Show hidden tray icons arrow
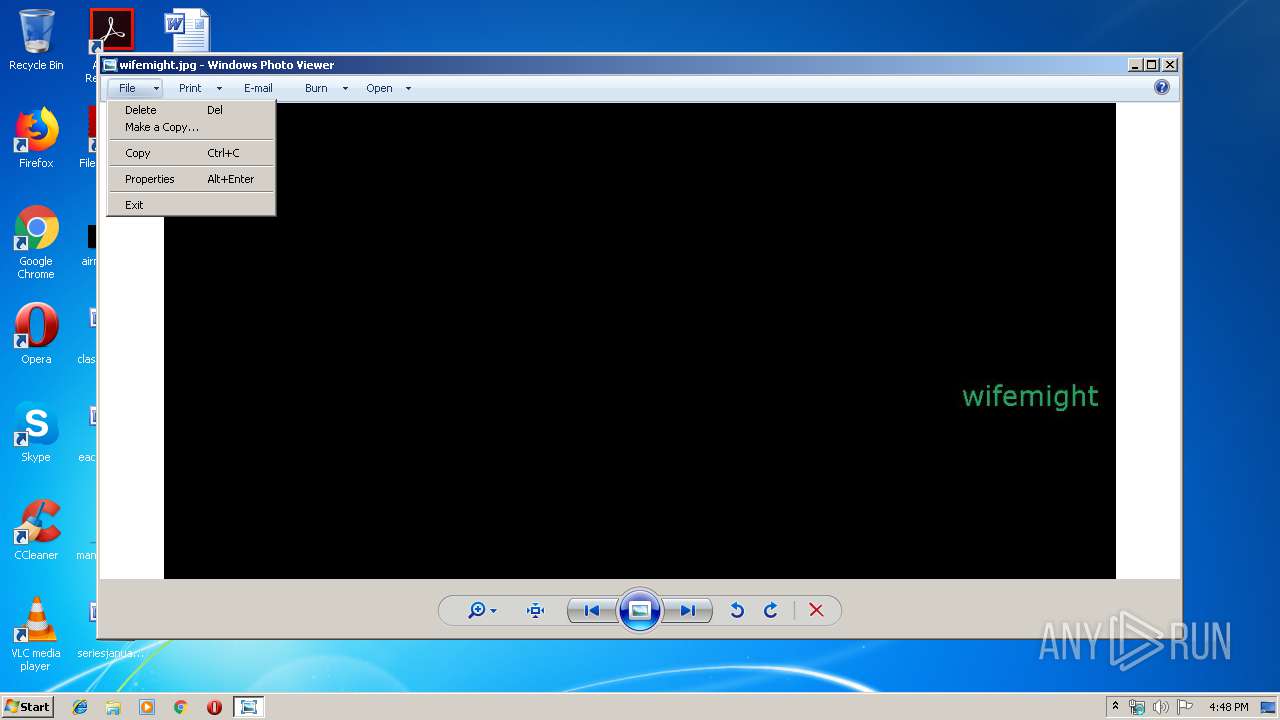Screen dimensions: 1280x720 (1115, 707)
